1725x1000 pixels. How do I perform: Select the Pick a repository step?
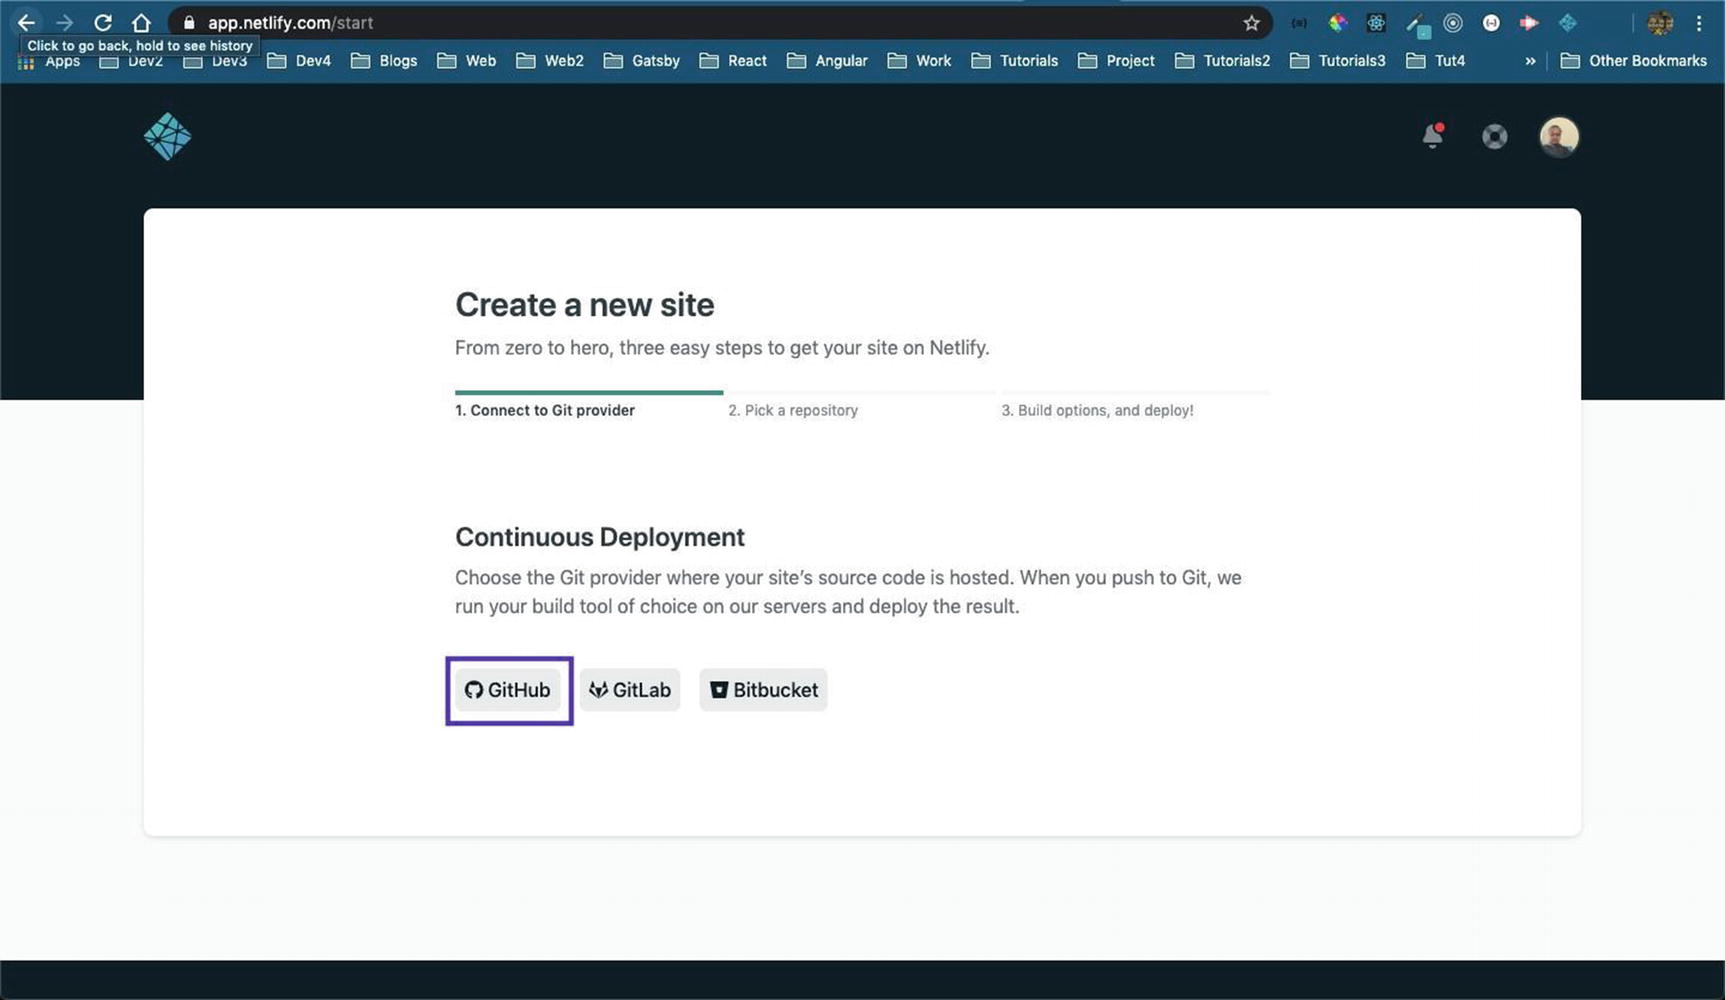click(793, 410)
